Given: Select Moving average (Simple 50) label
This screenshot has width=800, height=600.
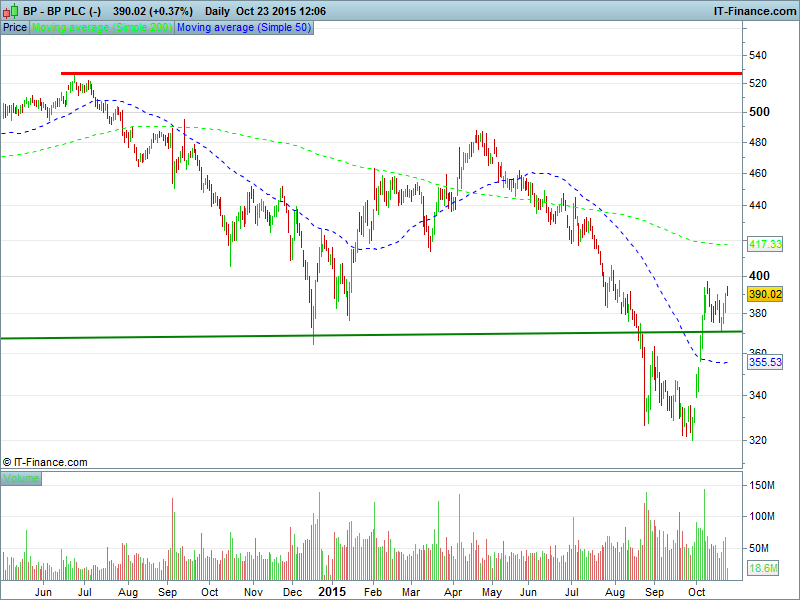Looking at the screenshot, I should pyautogui.click(x=243, y=28).
